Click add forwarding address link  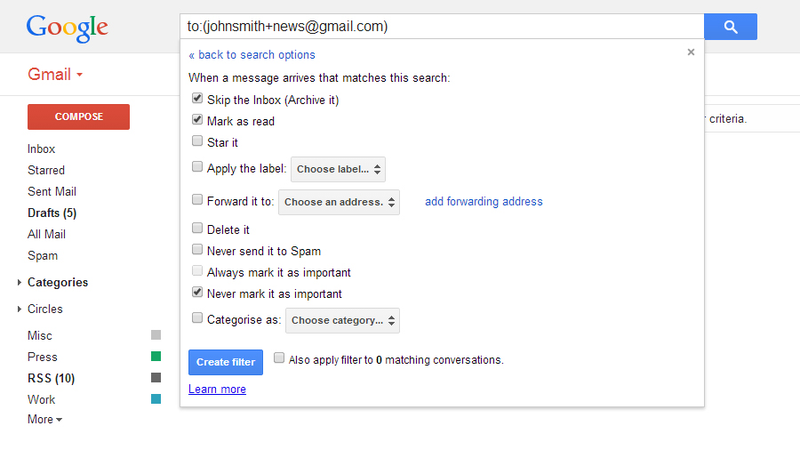(484, 202)
